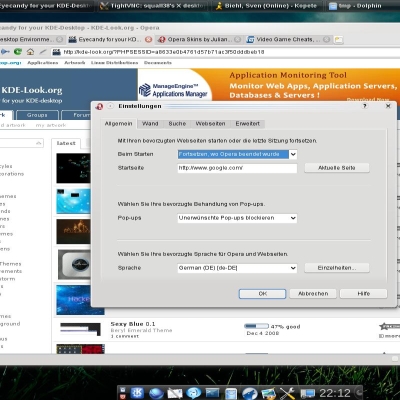The height and width of the screenshot is (400, 400).
Task: Click the monitor display icon in panel
Action: pos(307,394)
